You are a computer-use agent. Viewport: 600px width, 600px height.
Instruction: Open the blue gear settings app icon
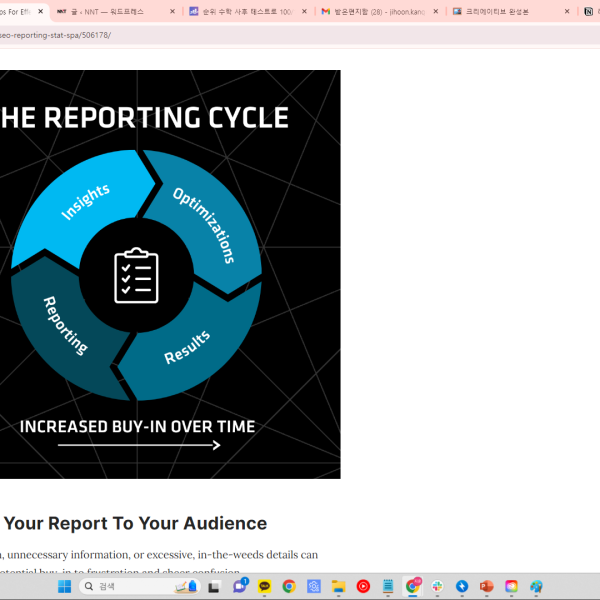(x=314, y=586)
